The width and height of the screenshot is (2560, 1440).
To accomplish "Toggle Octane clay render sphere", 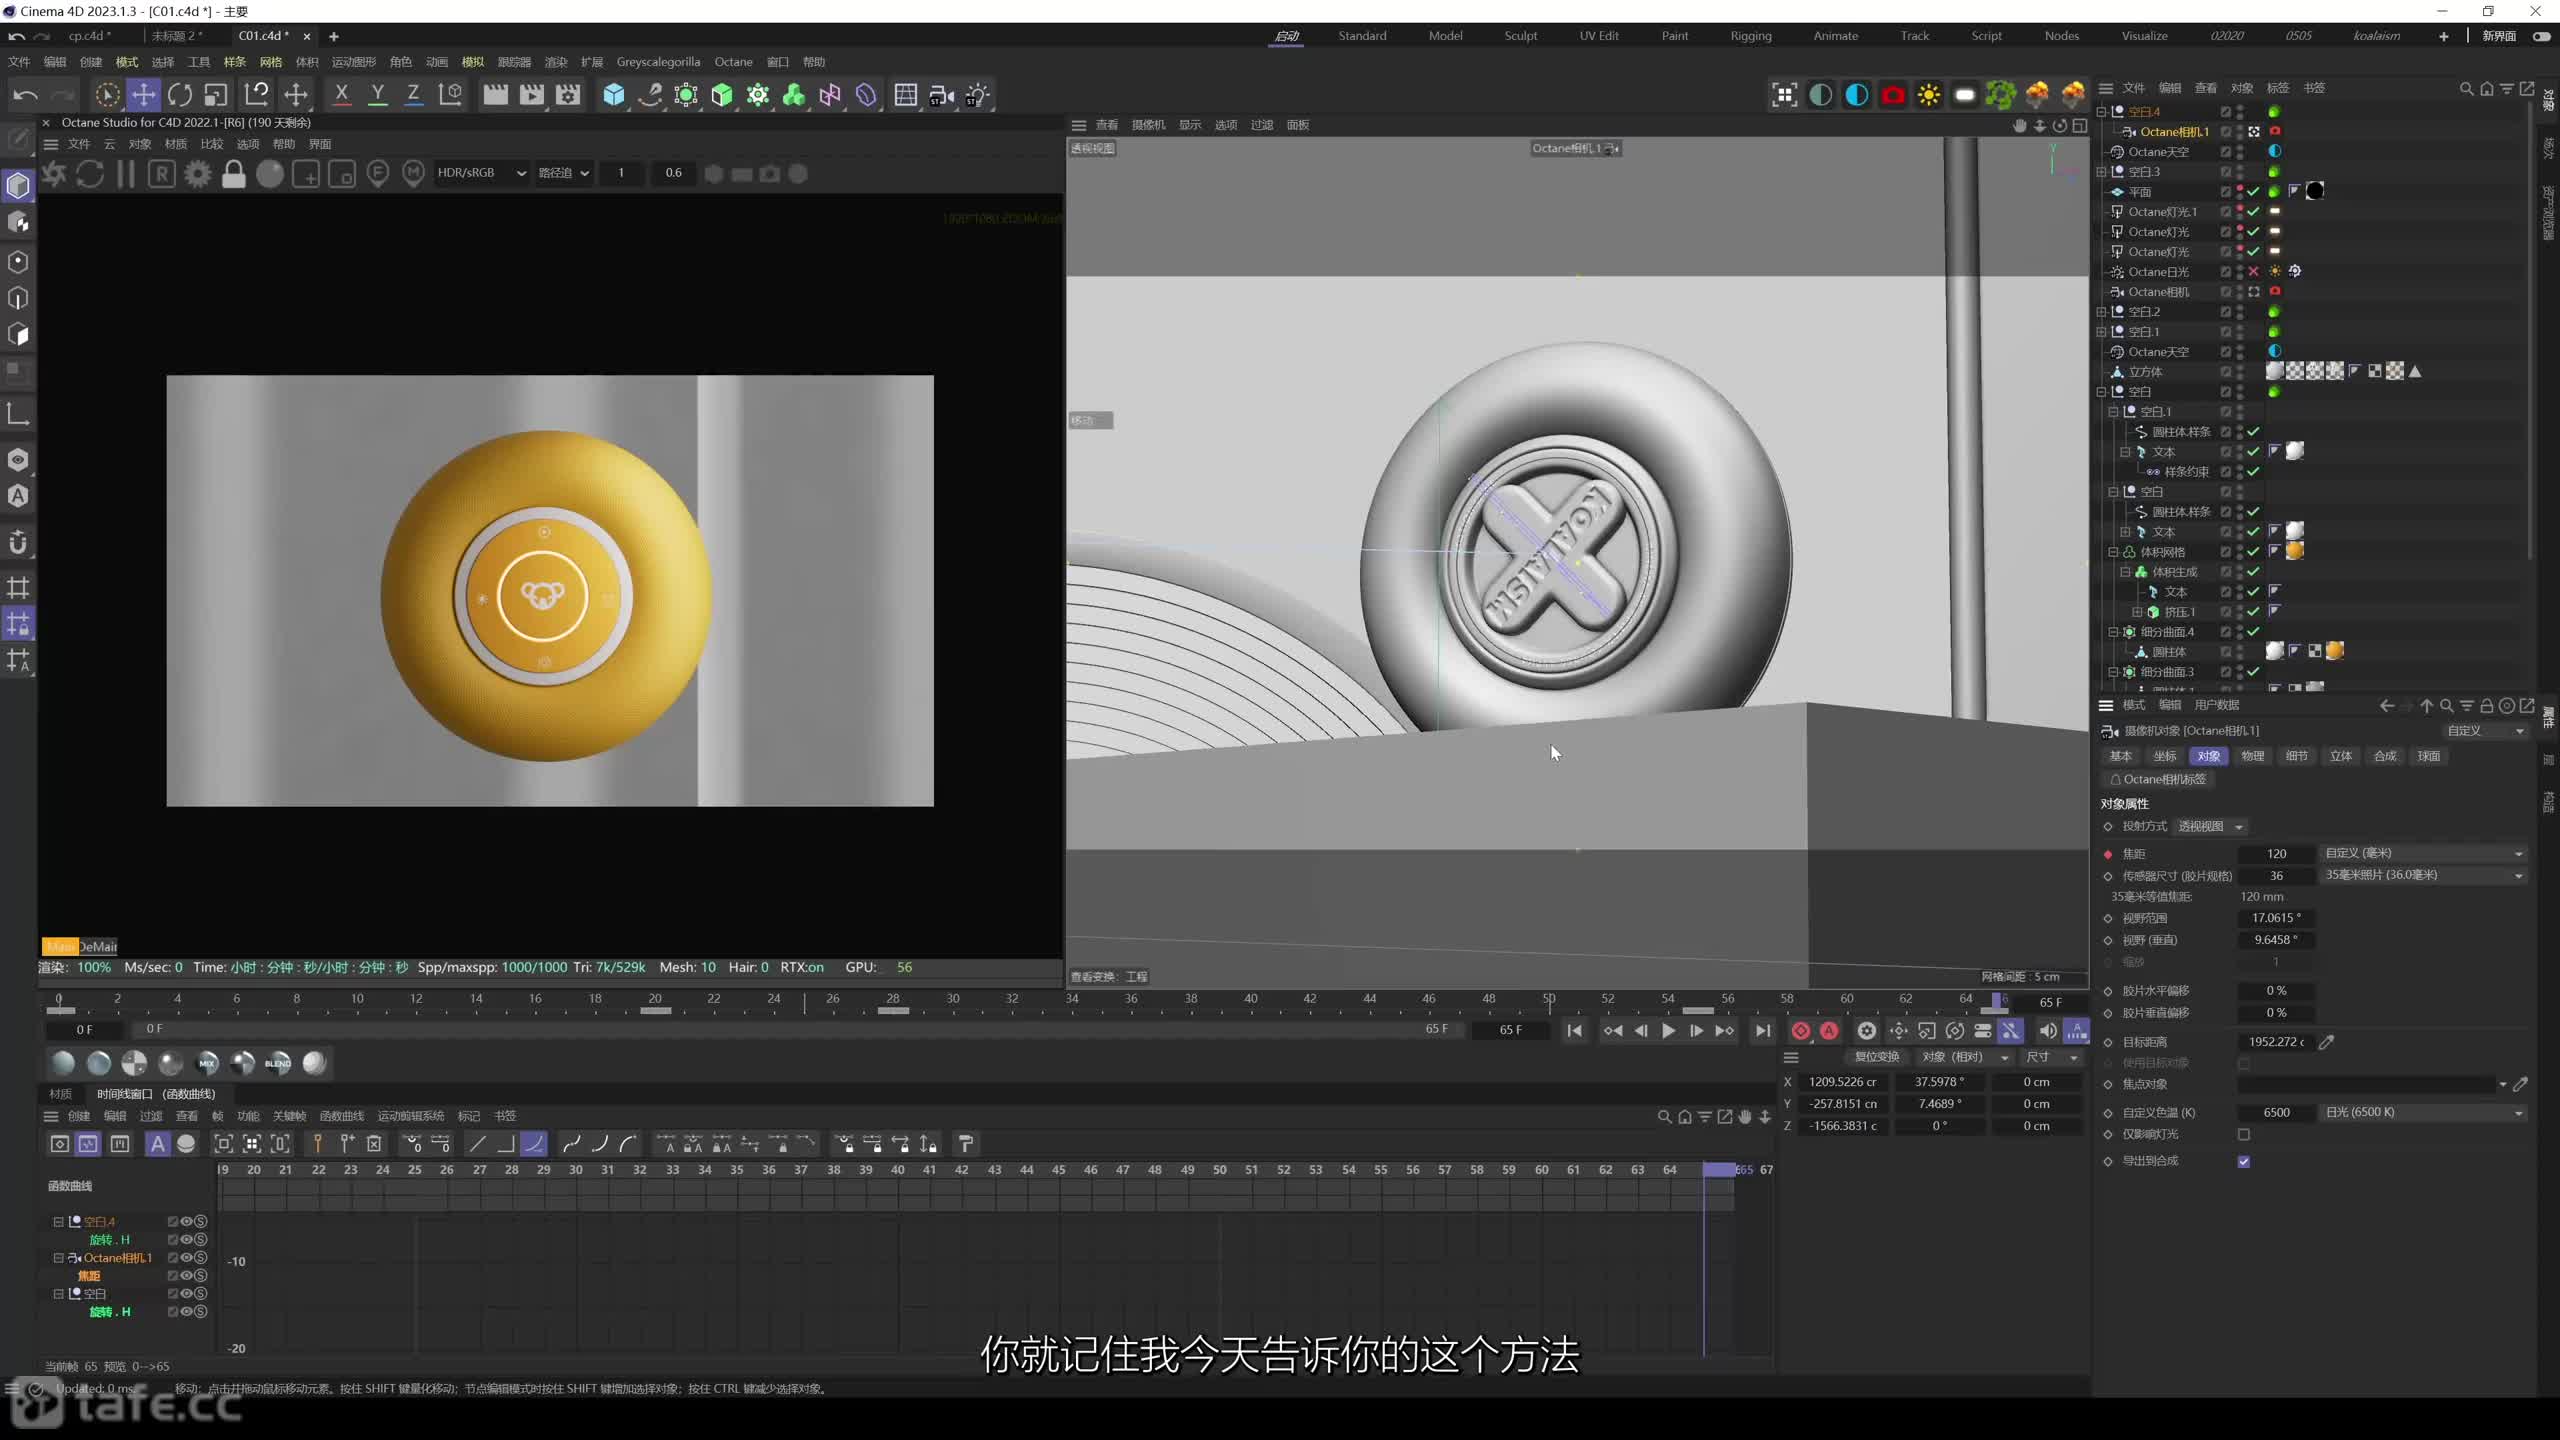I will [270, 174].
